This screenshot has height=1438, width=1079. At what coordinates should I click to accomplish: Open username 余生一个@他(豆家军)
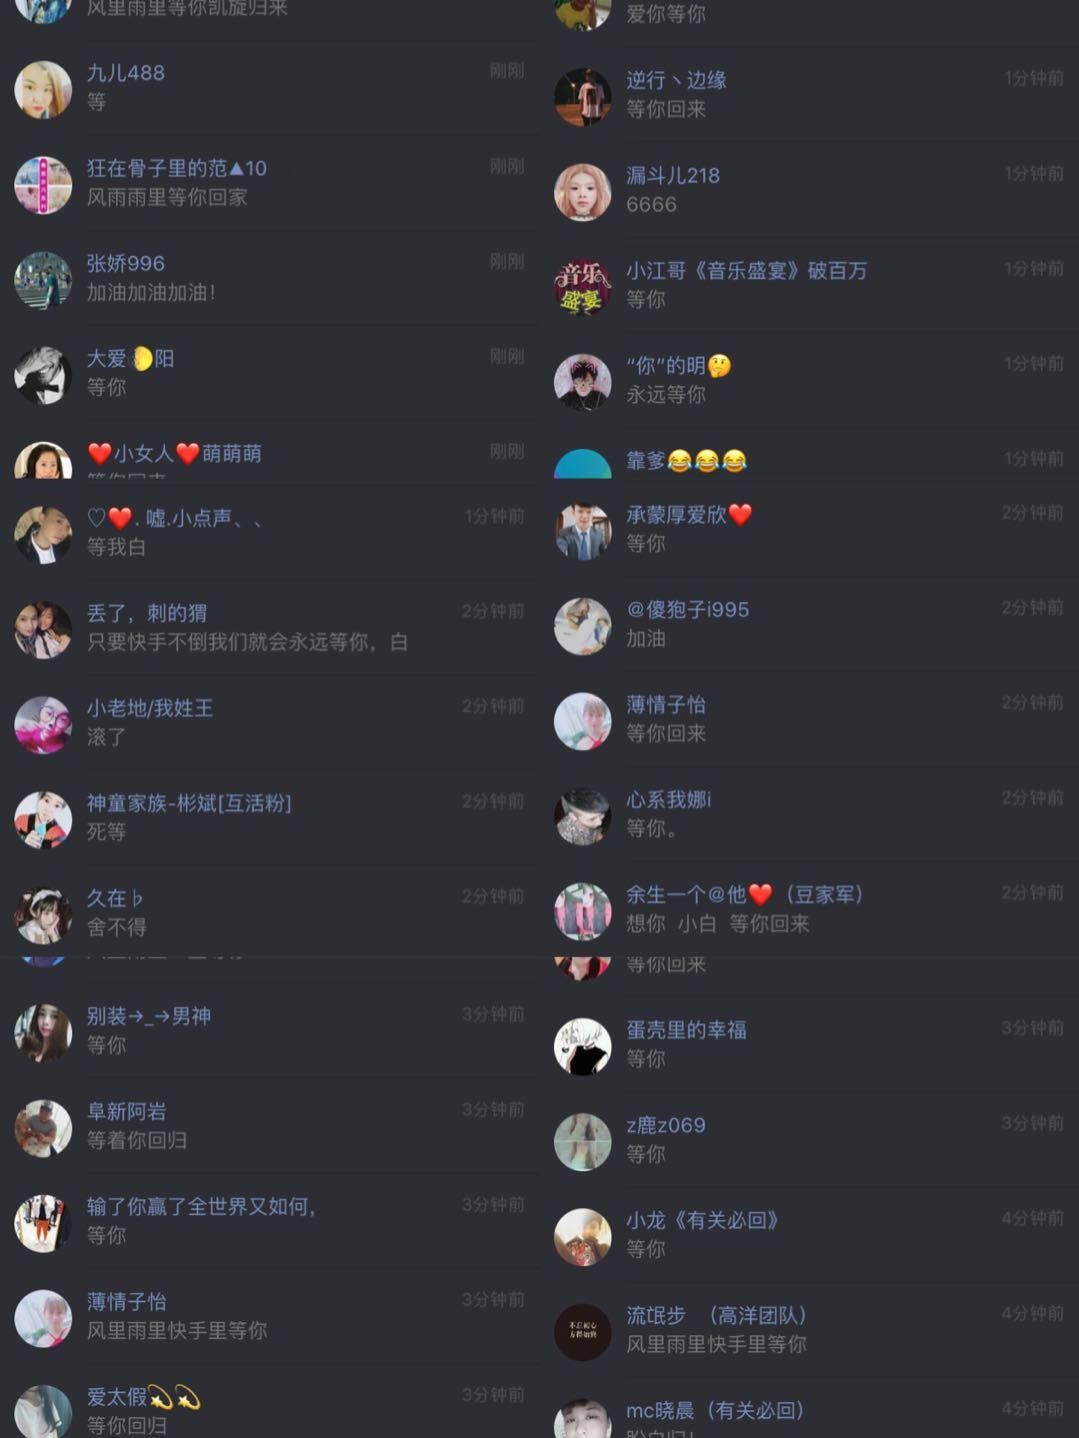(745, 894)
